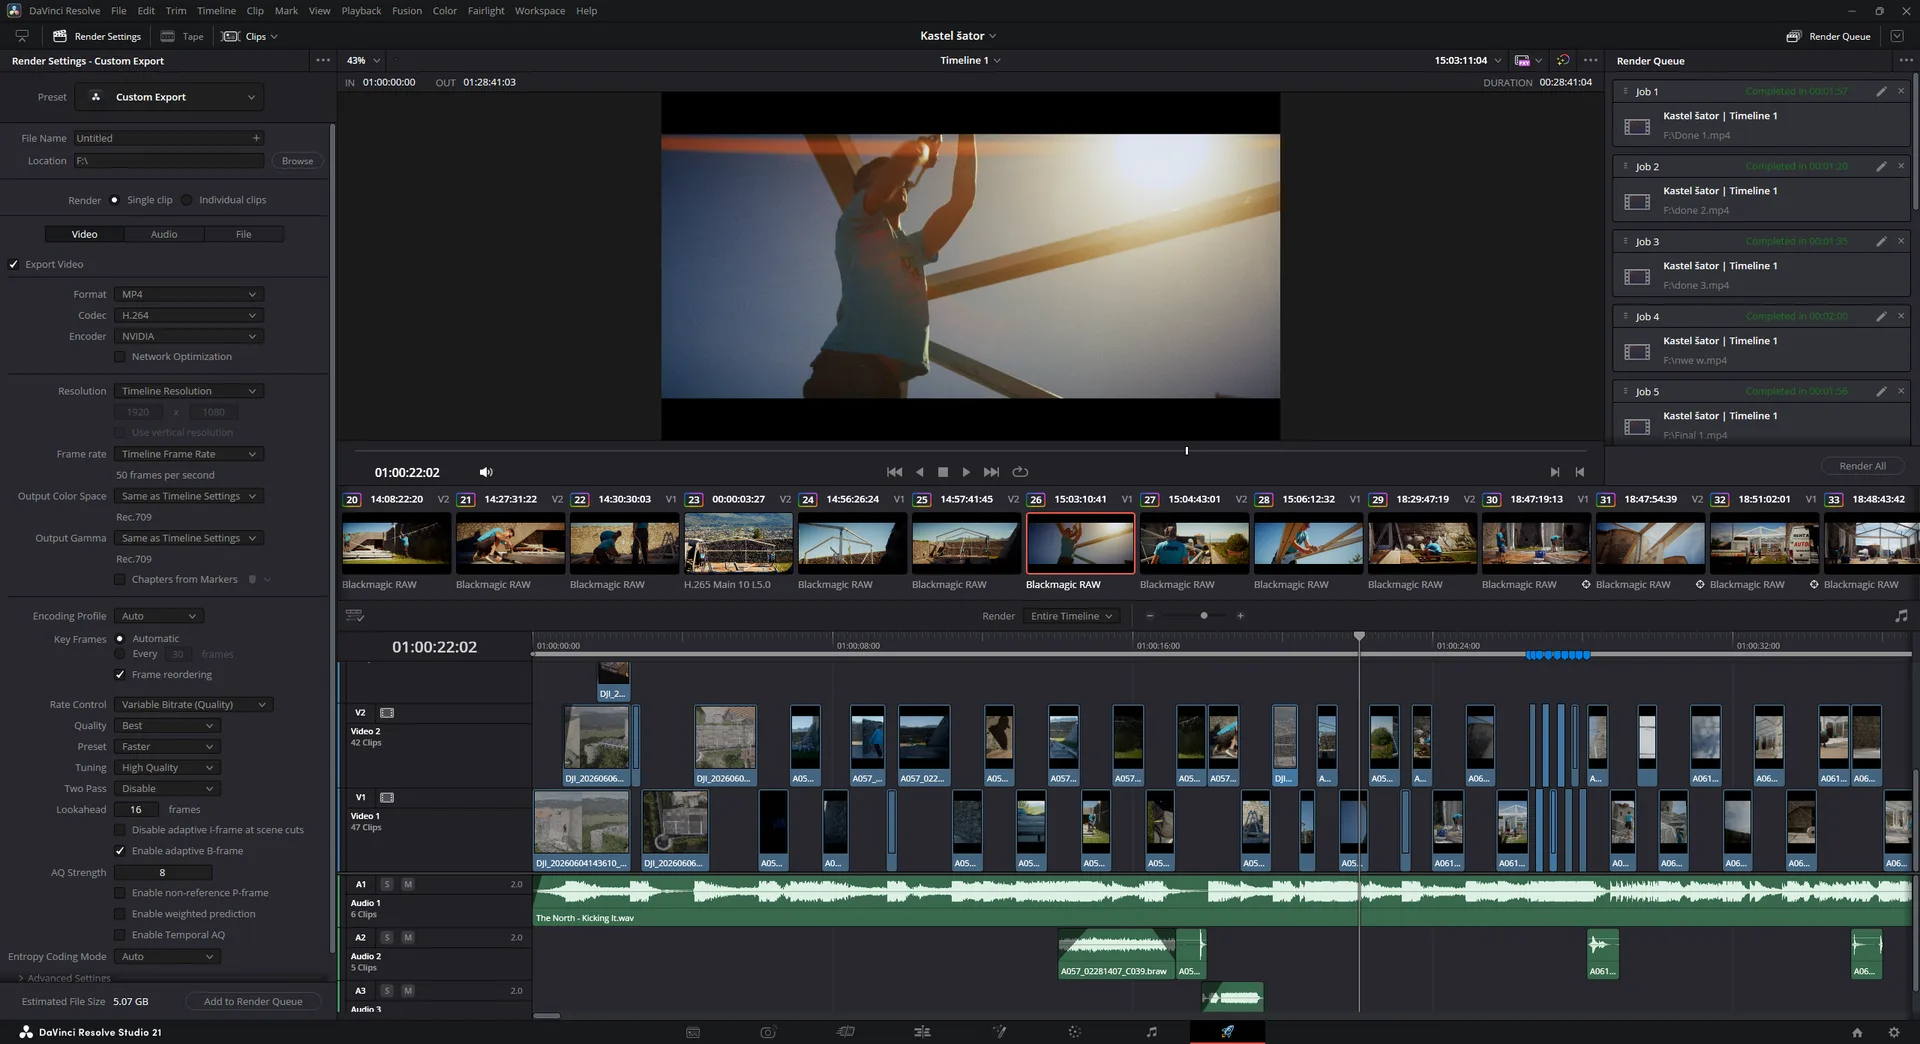Toggle Enable adaptive B-frame checkbox
This screenshot has height=1044, width=1920.
tap(120, 851)
